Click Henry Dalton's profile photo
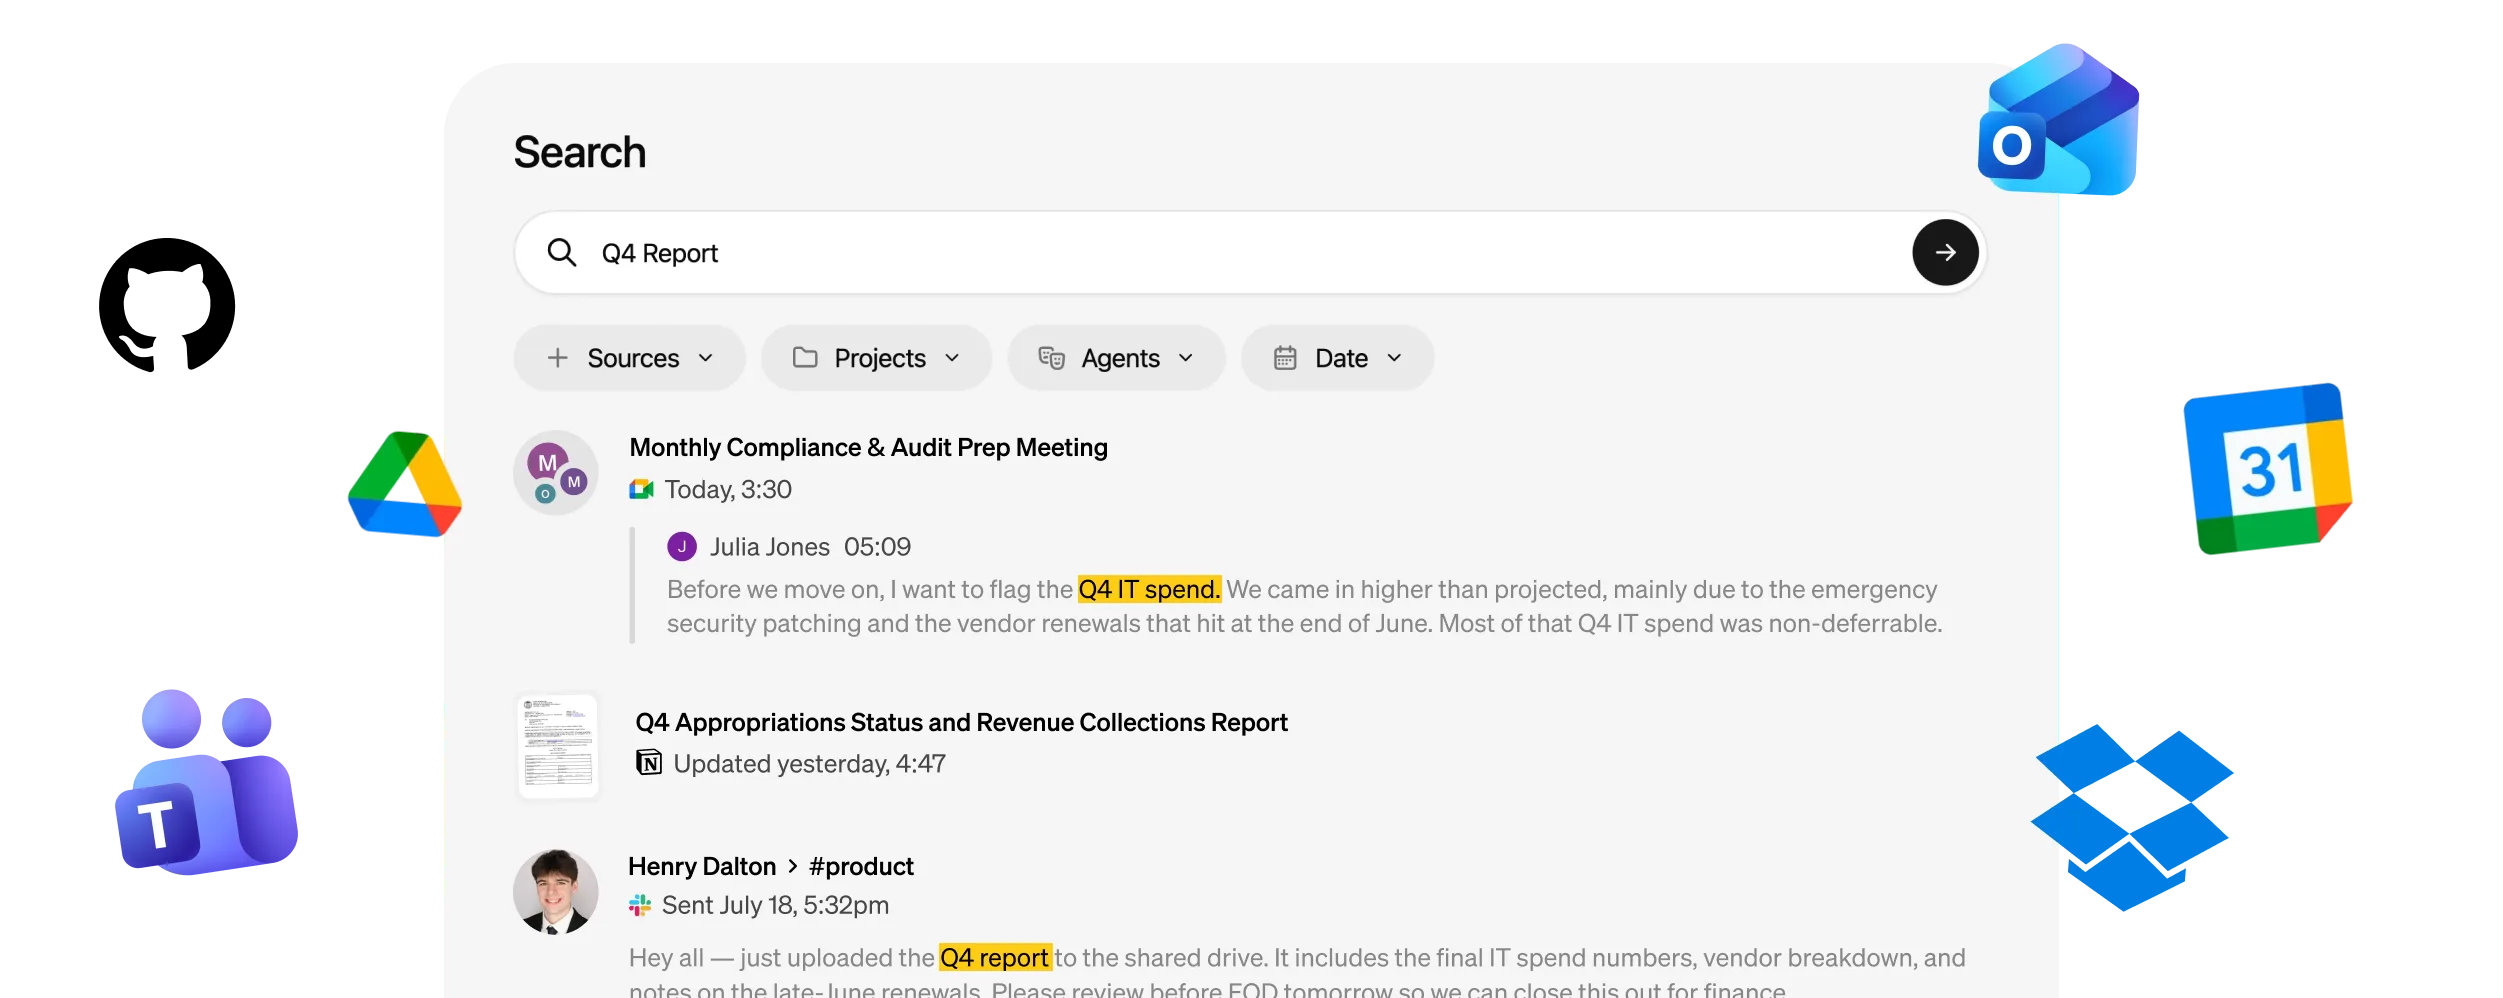The width and height of the screenshot is (2503, 998). [x=556, y=892]
